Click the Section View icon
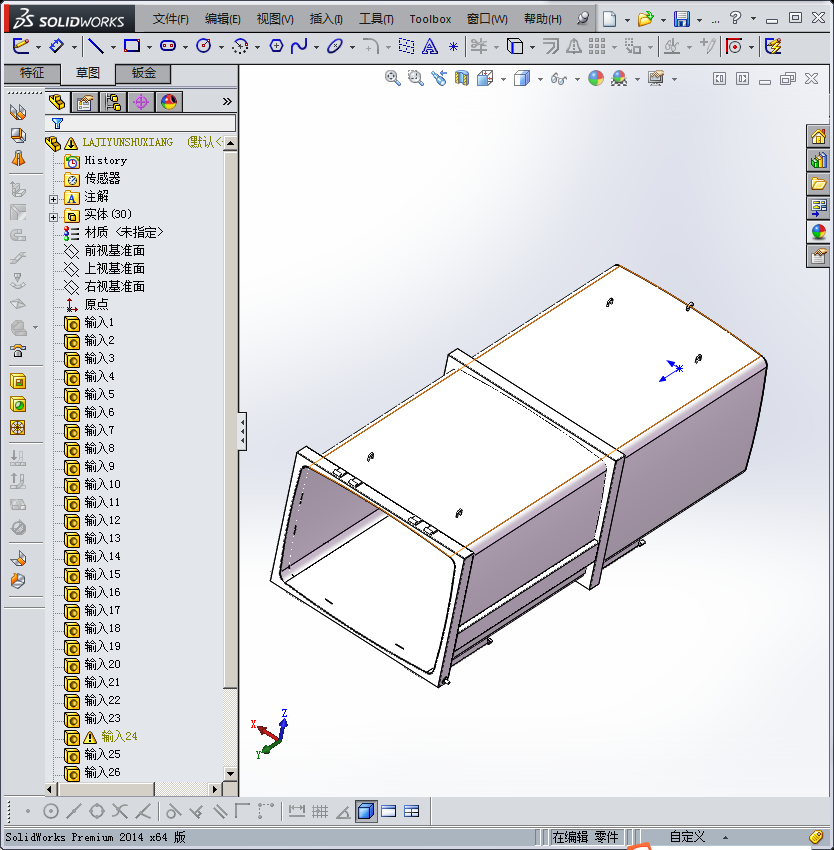Viewport: 834px width, 850px height. pos(461,79)
